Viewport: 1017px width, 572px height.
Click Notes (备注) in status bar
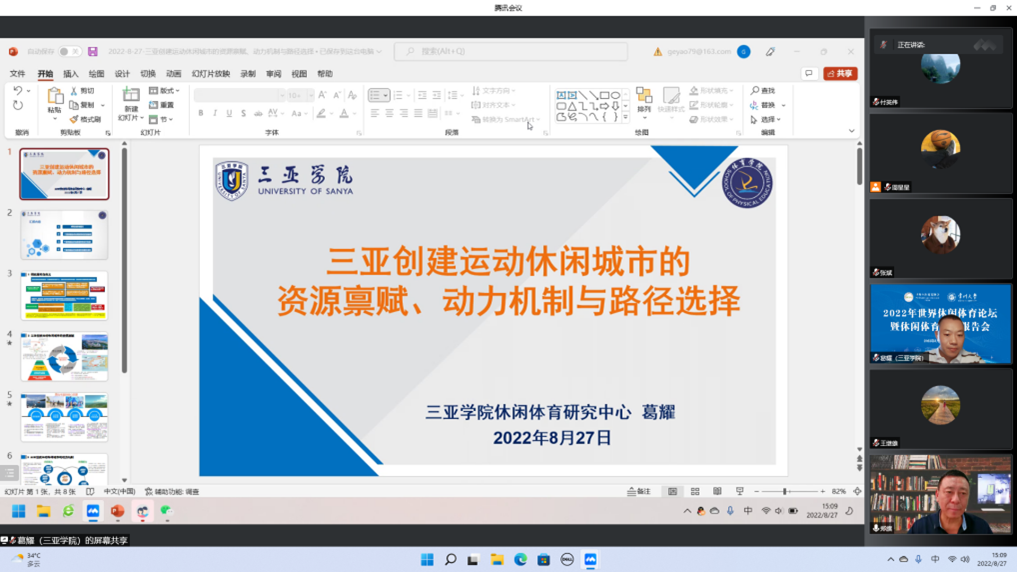click(x=639, y=492)
